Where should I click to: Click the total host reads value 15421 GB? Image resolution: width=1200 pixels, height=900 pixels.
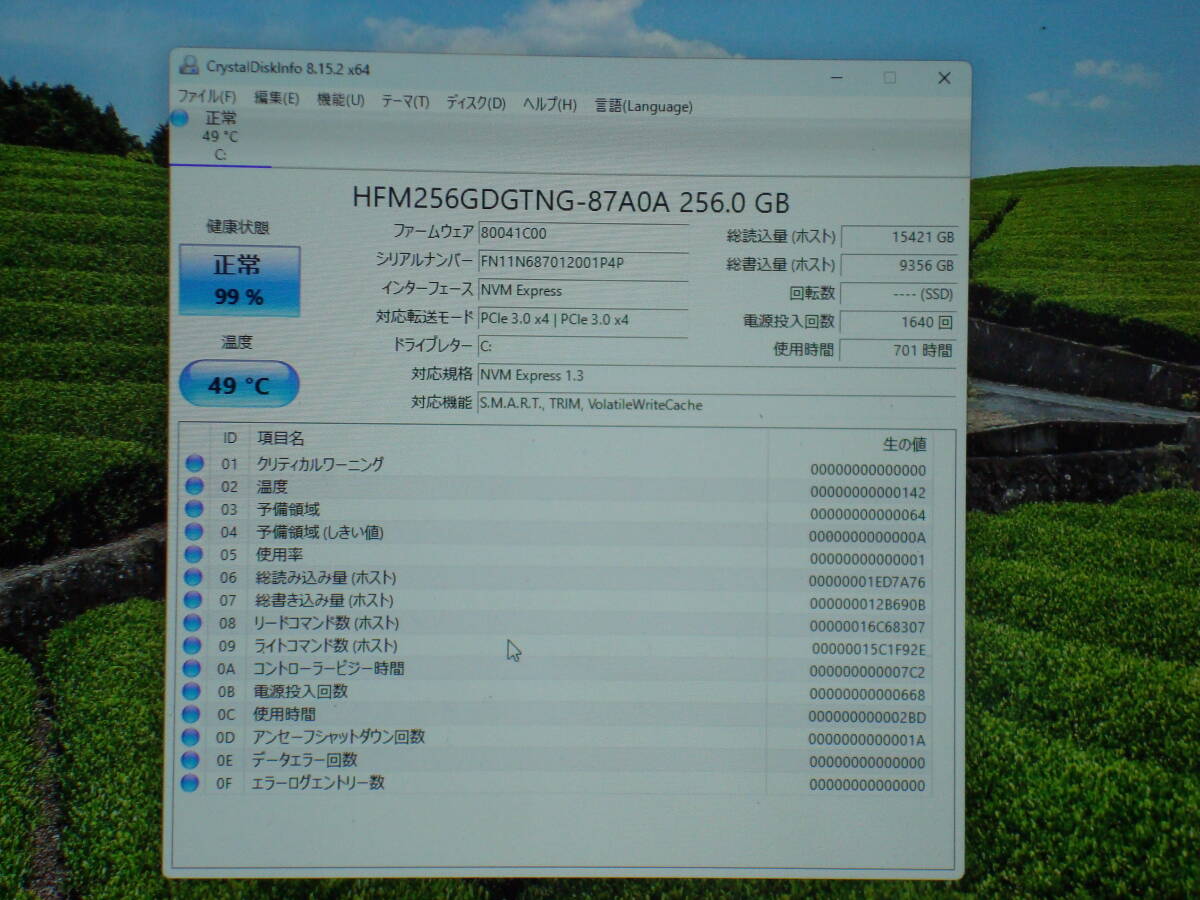pos(899,237)
